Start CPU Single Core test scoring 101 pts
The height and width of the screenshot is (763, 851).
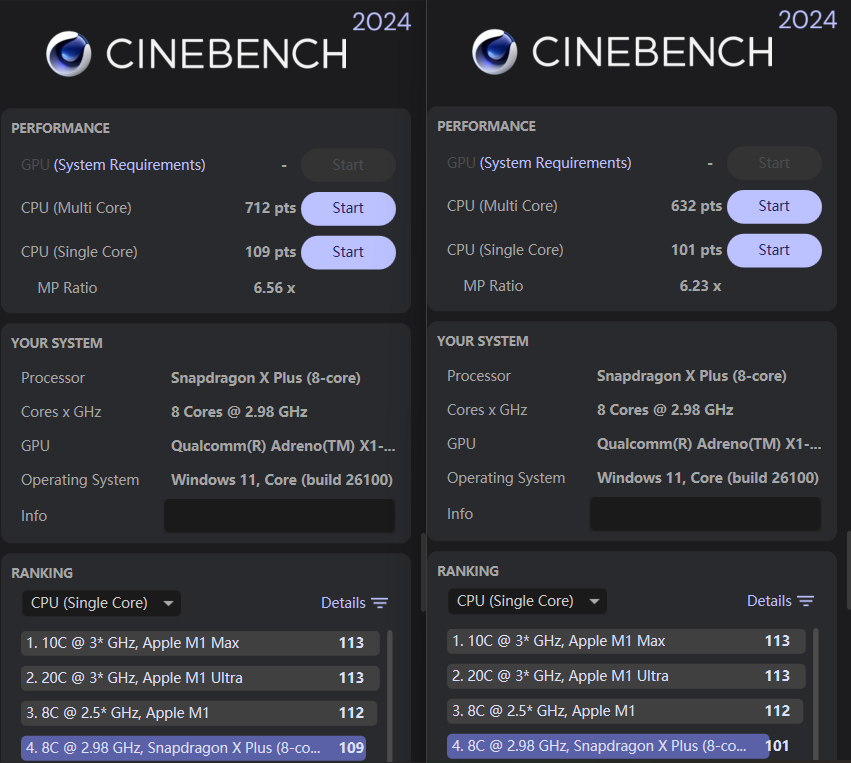tap(774, 250)
